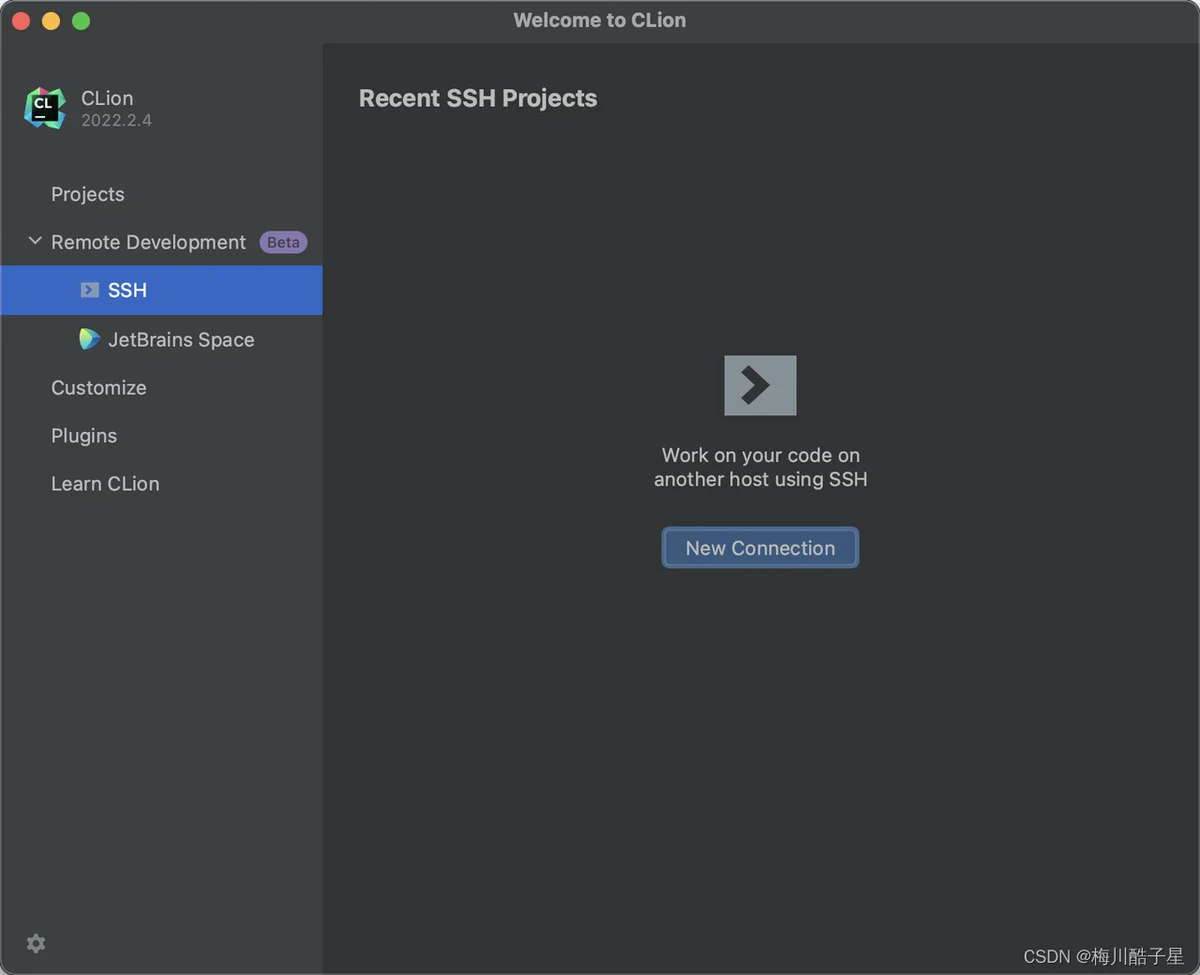The width and height of the screenshot is (1200, 975).
Task: Click the CLion logo icon
Action: [x=44, y=108]
